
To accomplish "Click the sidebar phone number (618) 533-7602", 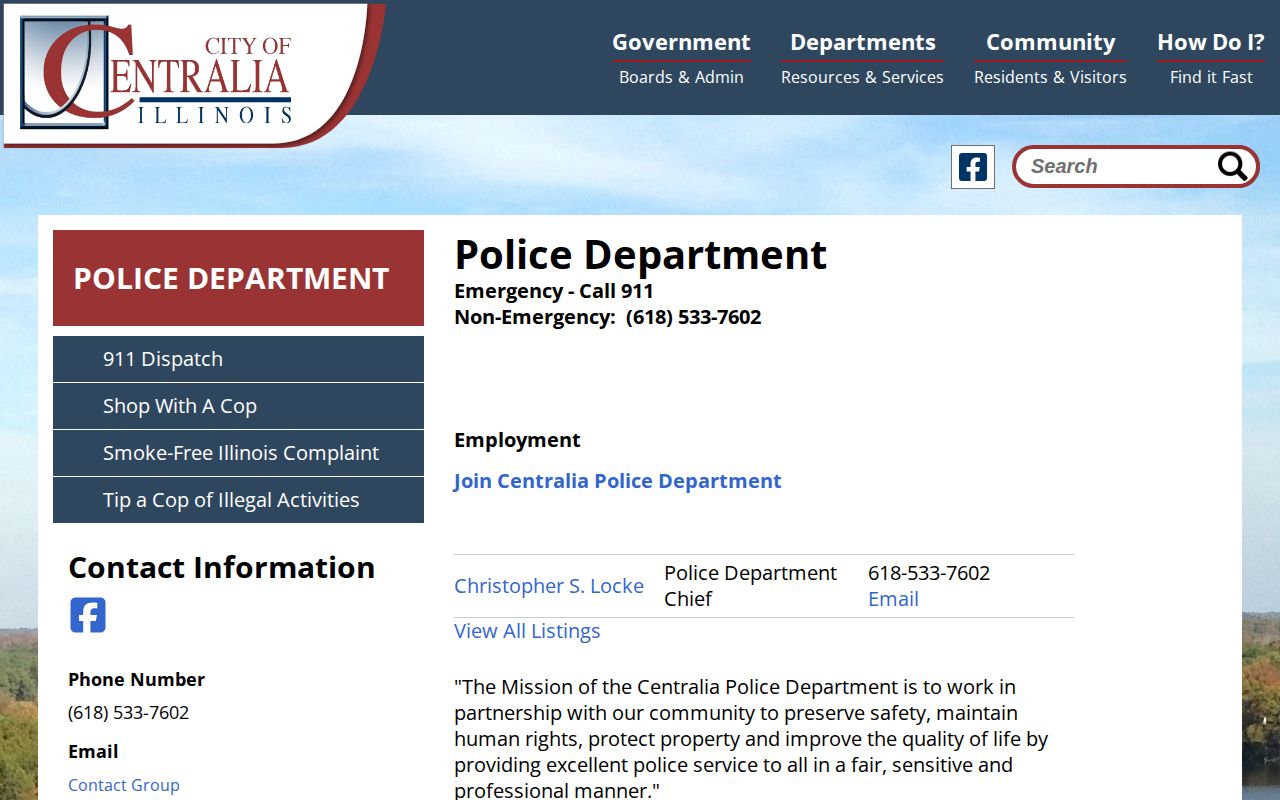I will point(128,713).
